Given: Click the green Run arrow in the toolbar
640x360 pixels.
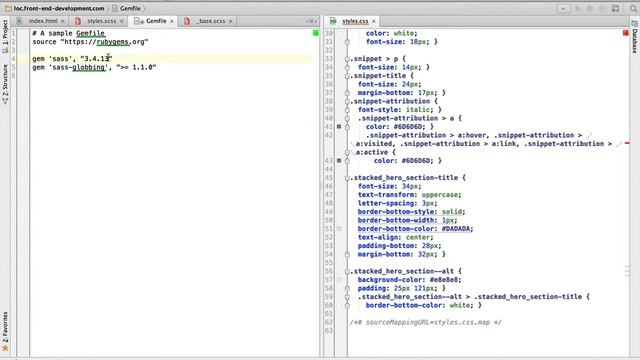Looking at the screenshot, I should pos(578,9).
